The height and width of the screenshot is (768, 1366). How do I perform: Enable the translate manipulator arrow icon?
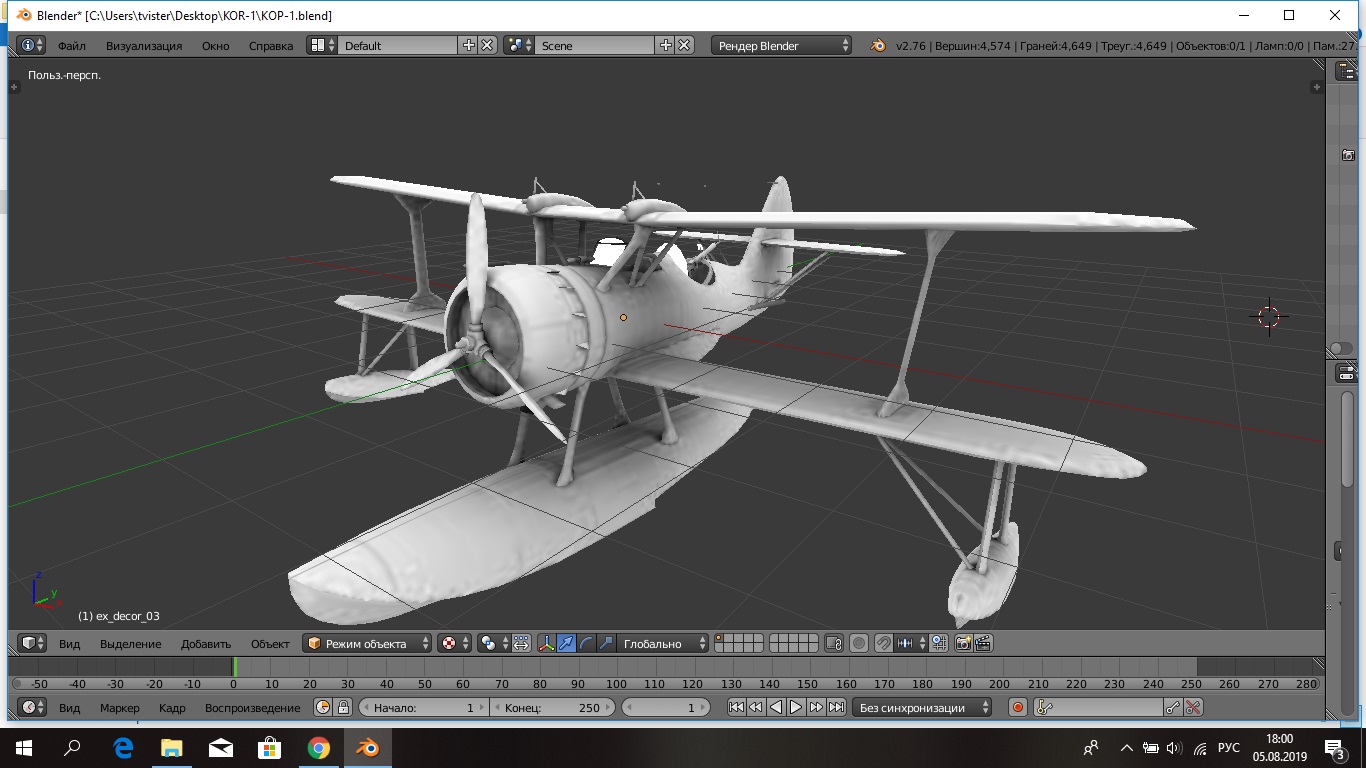coord(566,644)
